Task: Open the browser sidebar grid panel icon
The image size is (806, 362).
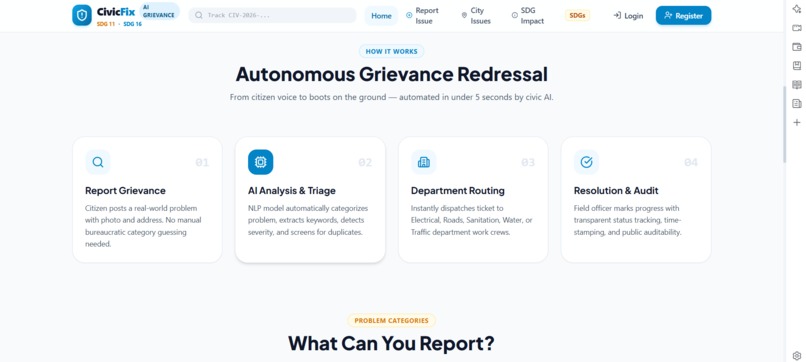Action: 797,85
